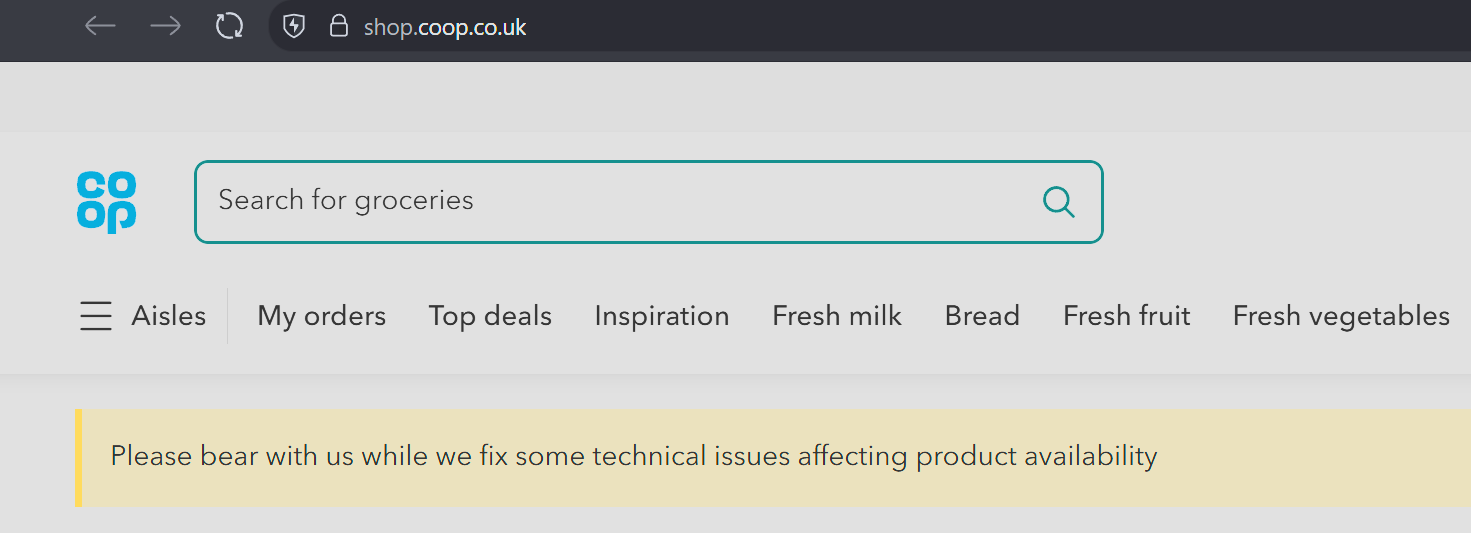Click the yellow technical issues notice banner

tap(773, 458)
